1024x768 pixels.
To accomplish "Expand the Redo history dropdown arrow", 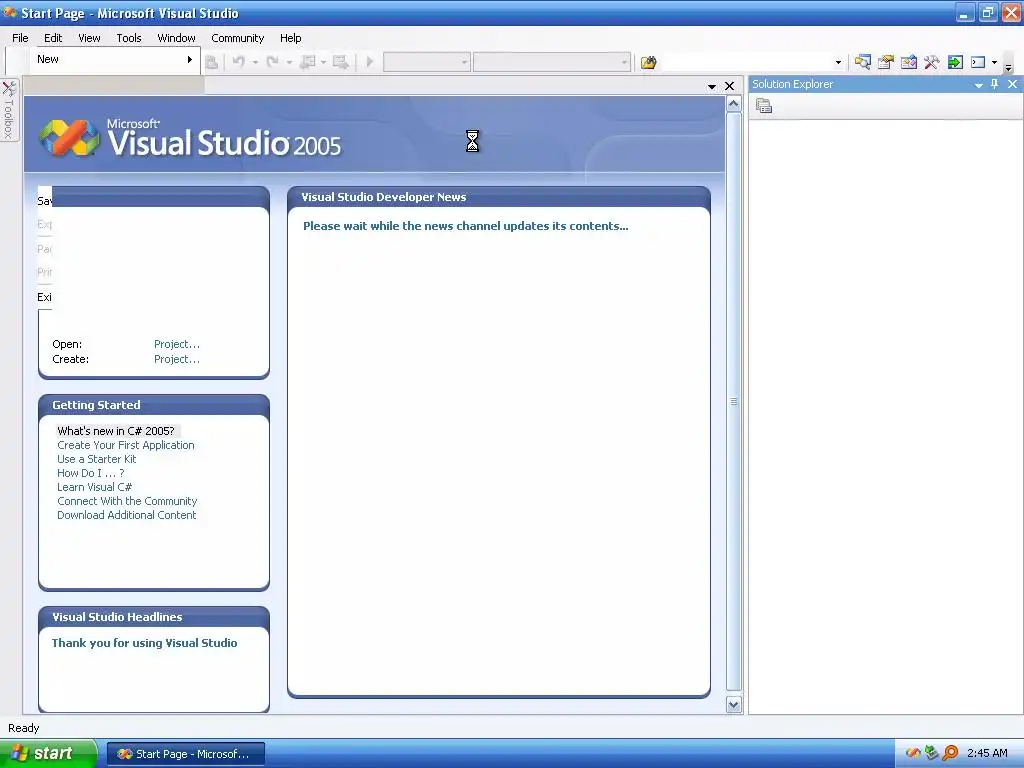I will 289,63.
